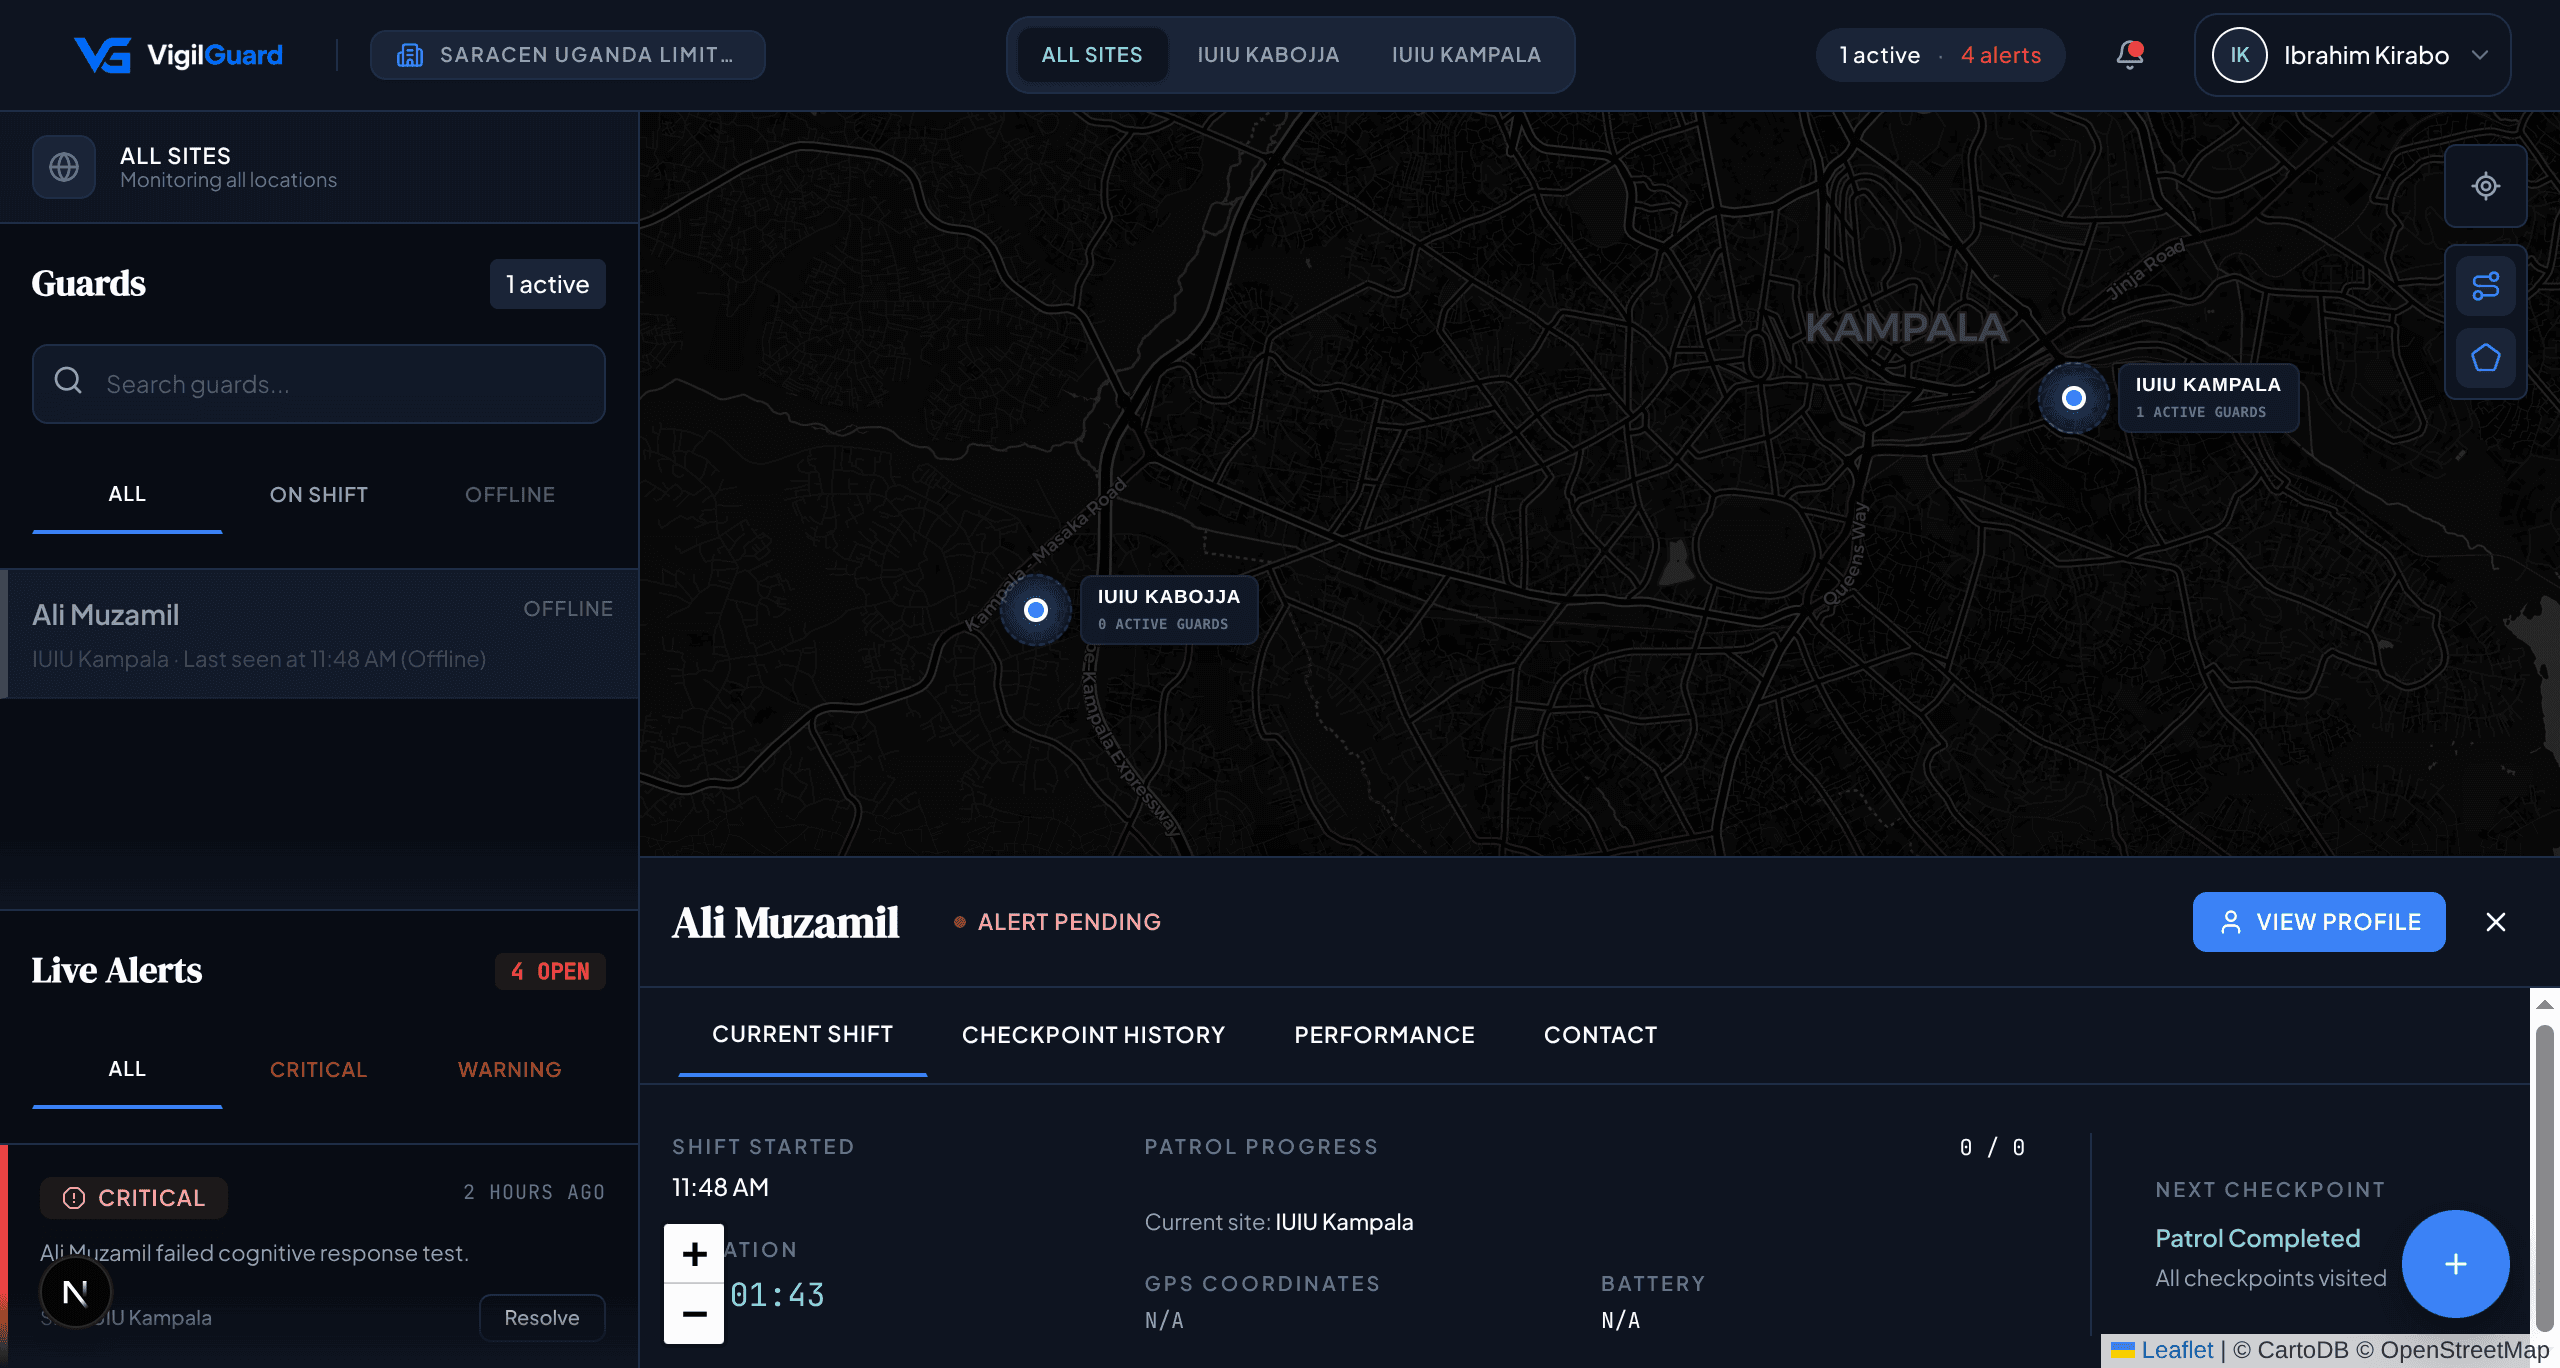
Task: Select the ALL SITES top filter
Action: [x=1091, y=55]
